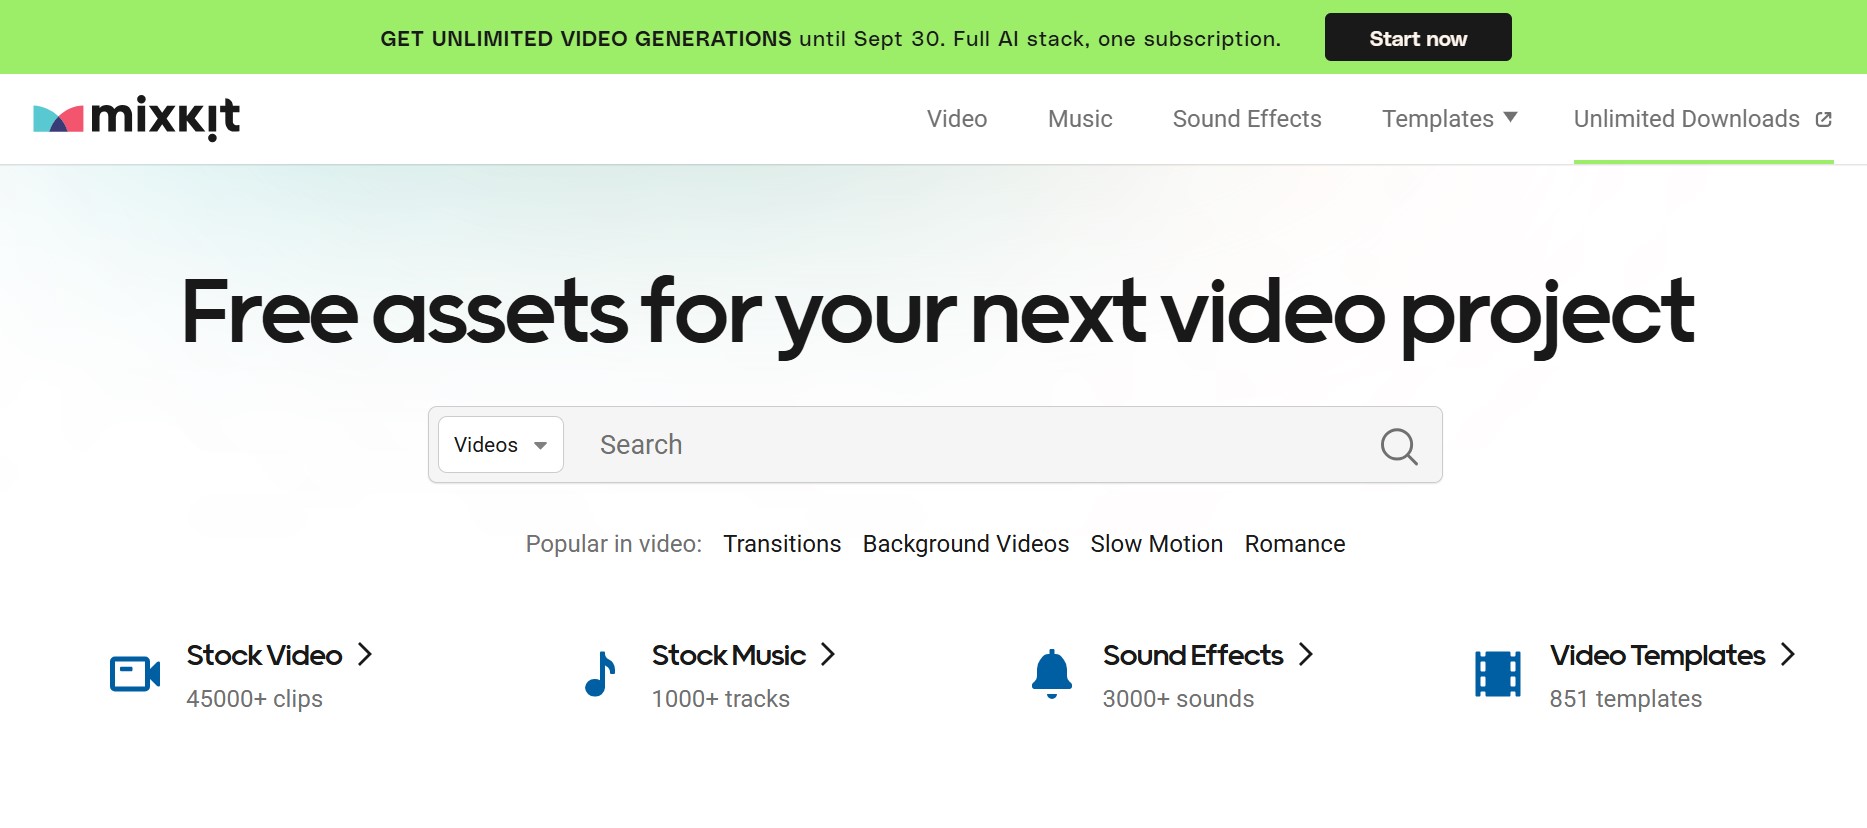
Task: Open the Video menu item
Action: coord(956,119)
